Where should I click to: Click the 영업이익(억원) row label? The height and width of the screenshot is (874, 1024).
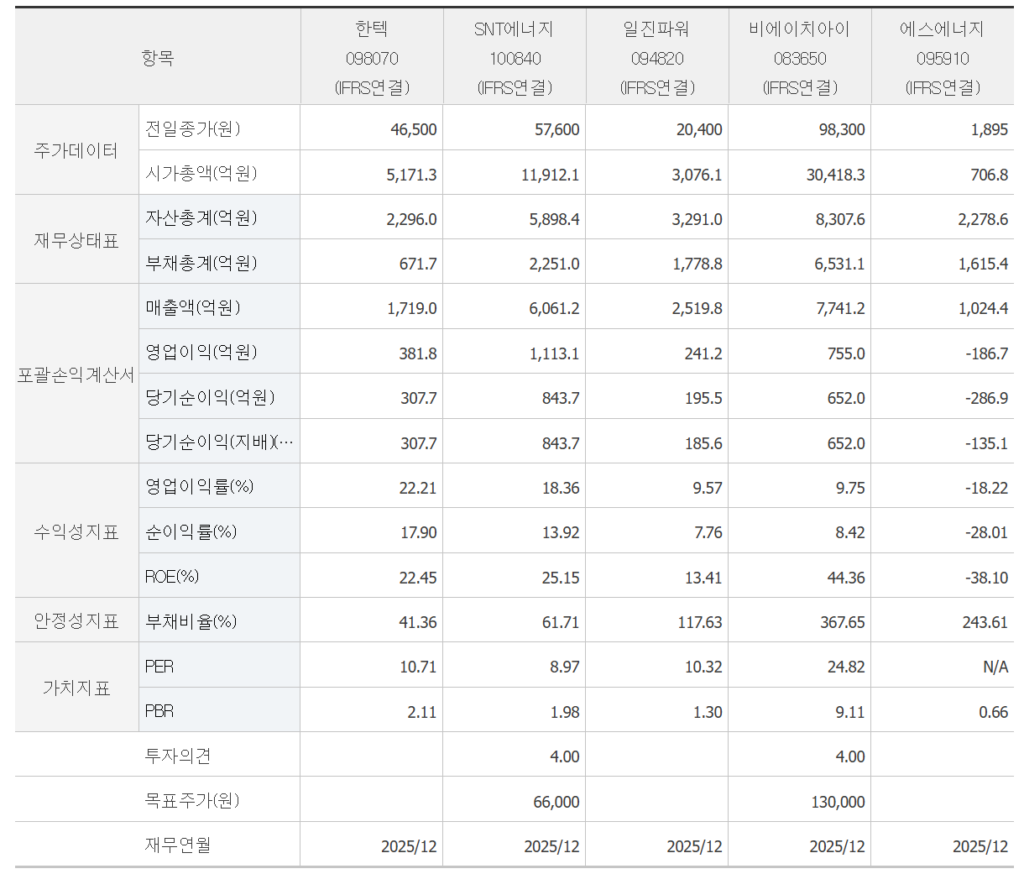pyautogui.click(x=201, y=352)
